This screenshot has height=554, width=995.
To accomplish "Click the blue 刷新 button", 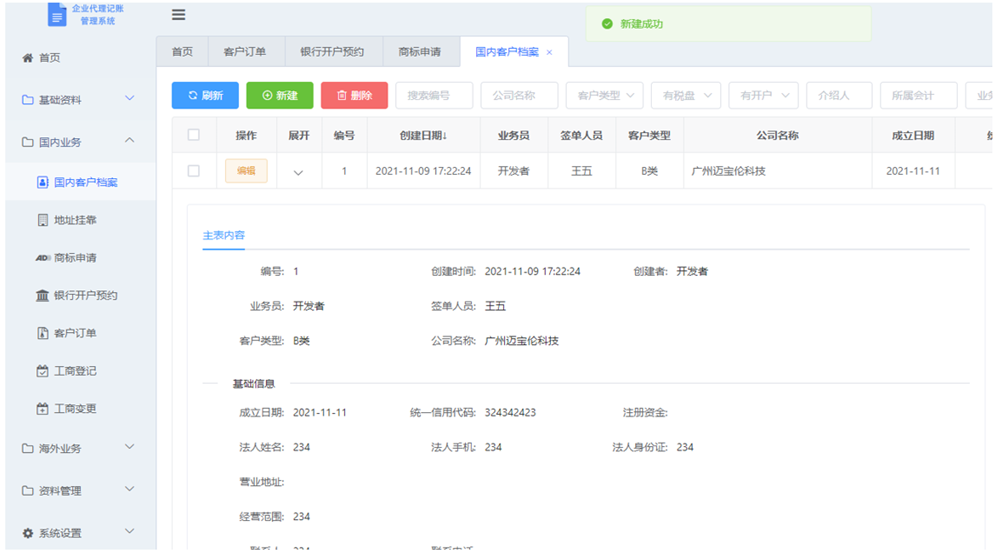I will click(205, 96).
